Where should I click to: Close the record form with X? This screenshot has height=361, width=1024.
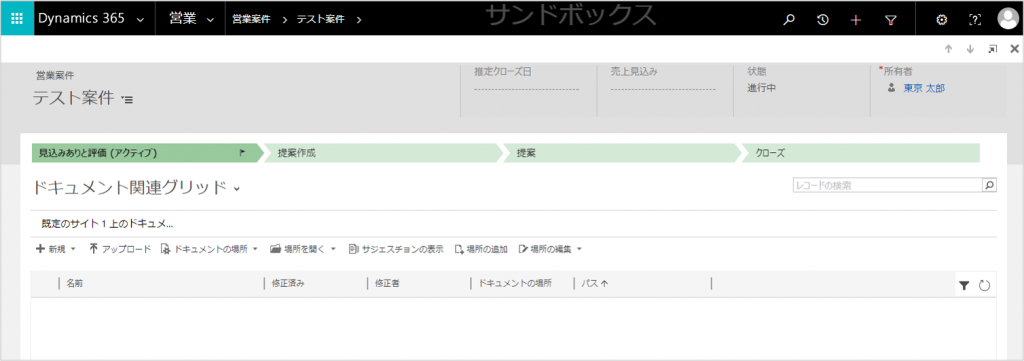click(x=1014, y=49)
